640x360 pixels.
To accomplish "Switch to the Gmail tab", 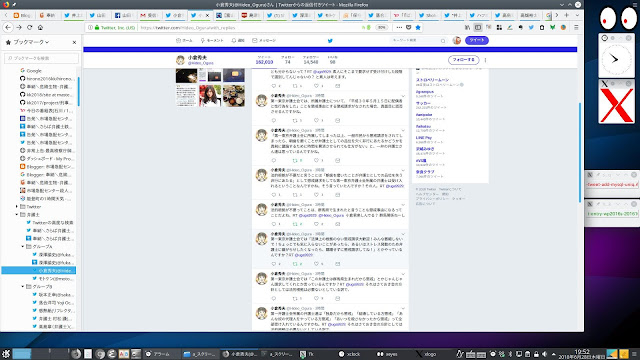I will [149, 15].
